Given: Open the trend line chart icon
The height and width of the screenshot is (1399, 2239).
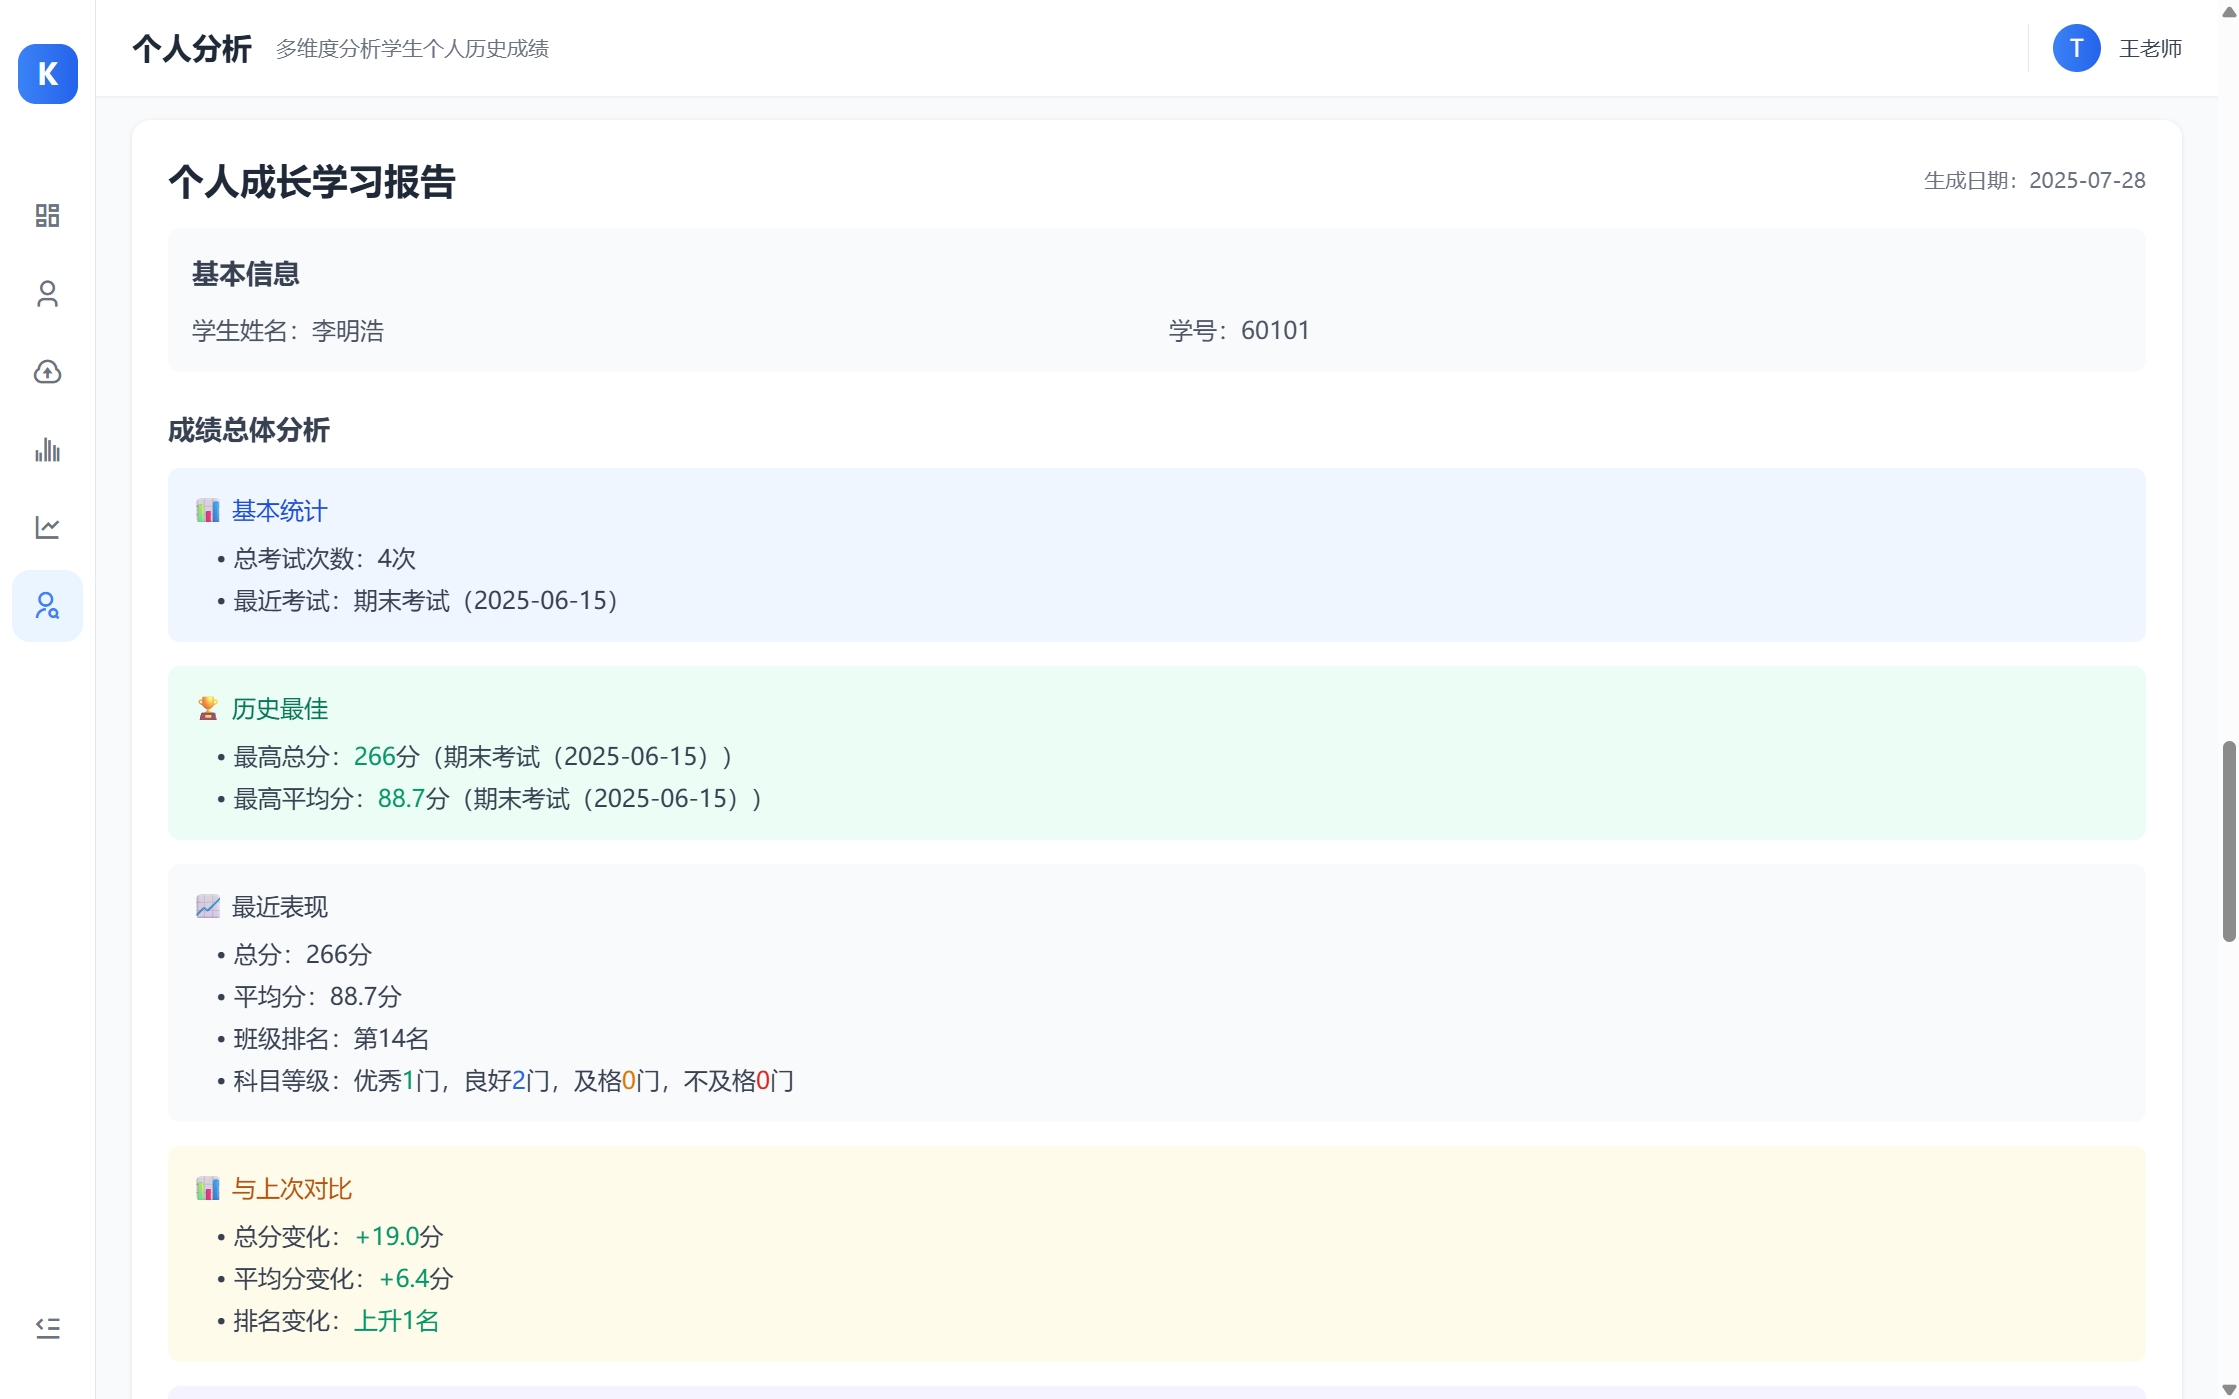Looking at the screenshot, I should click(47, 527).
